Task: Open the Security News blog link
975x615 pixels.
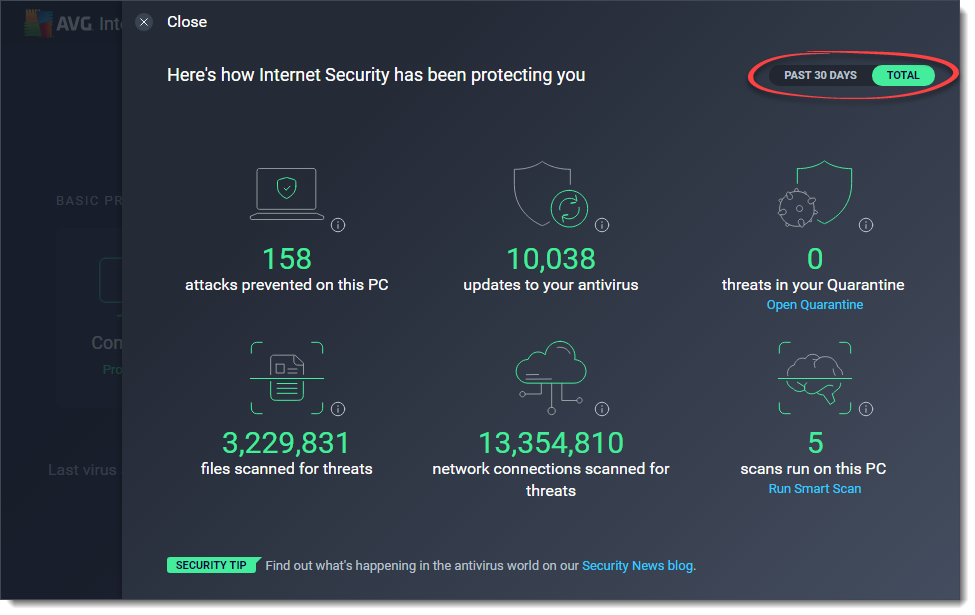Action: [637, 565]
